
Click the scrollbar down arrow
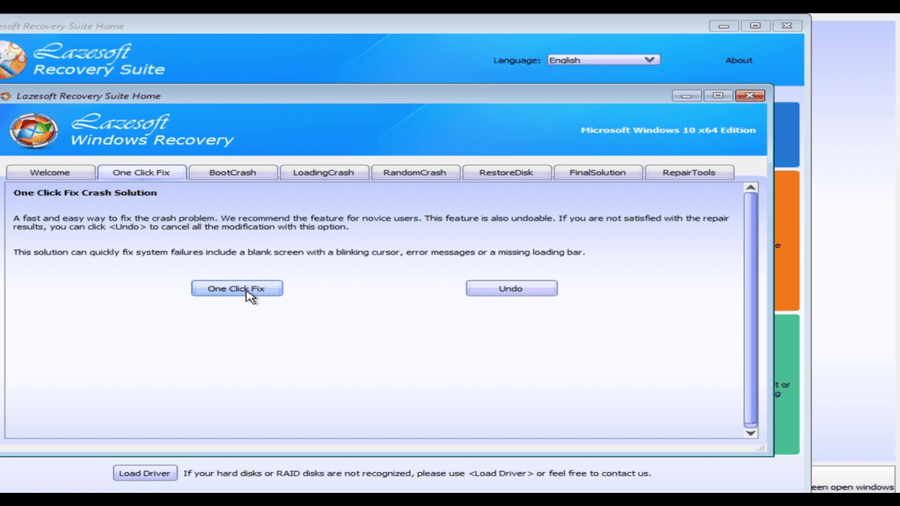(750, 433)
